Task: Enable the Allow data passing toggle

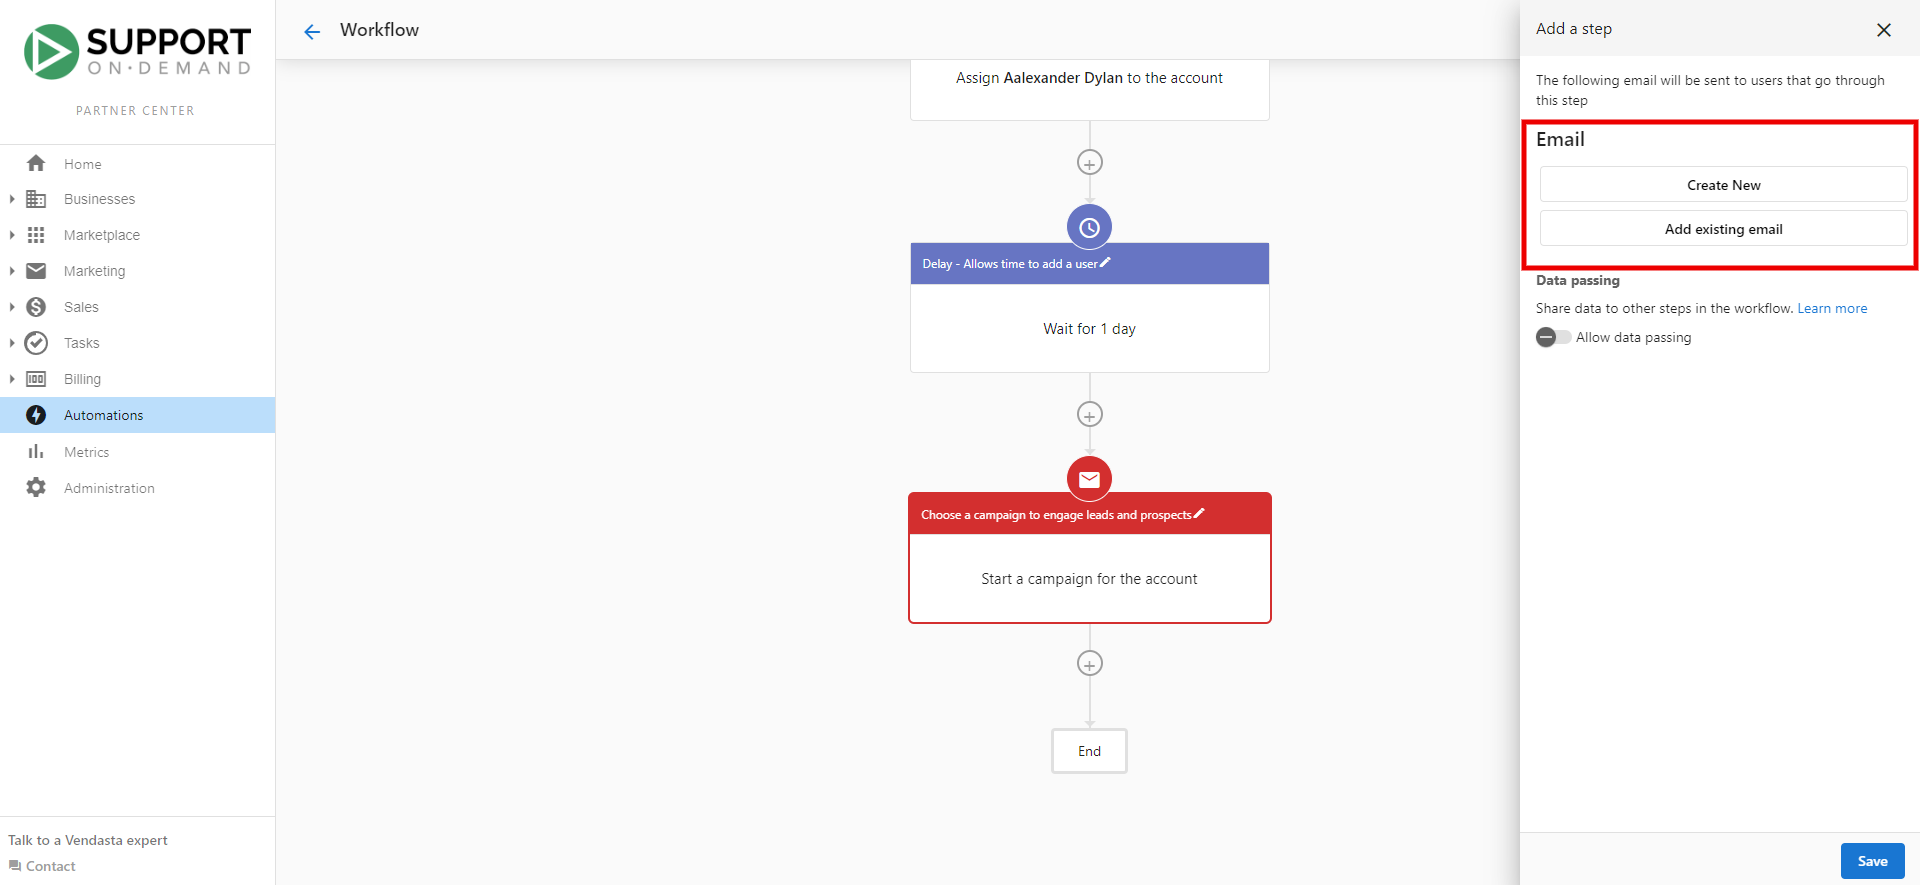Action: (x=1553, y=337)
